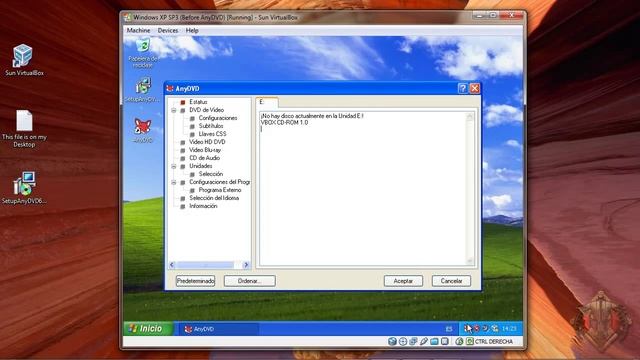Select DVD de Vídeo in the tree
The height and width of the screenshot is (360, 640).
point(207,110)
